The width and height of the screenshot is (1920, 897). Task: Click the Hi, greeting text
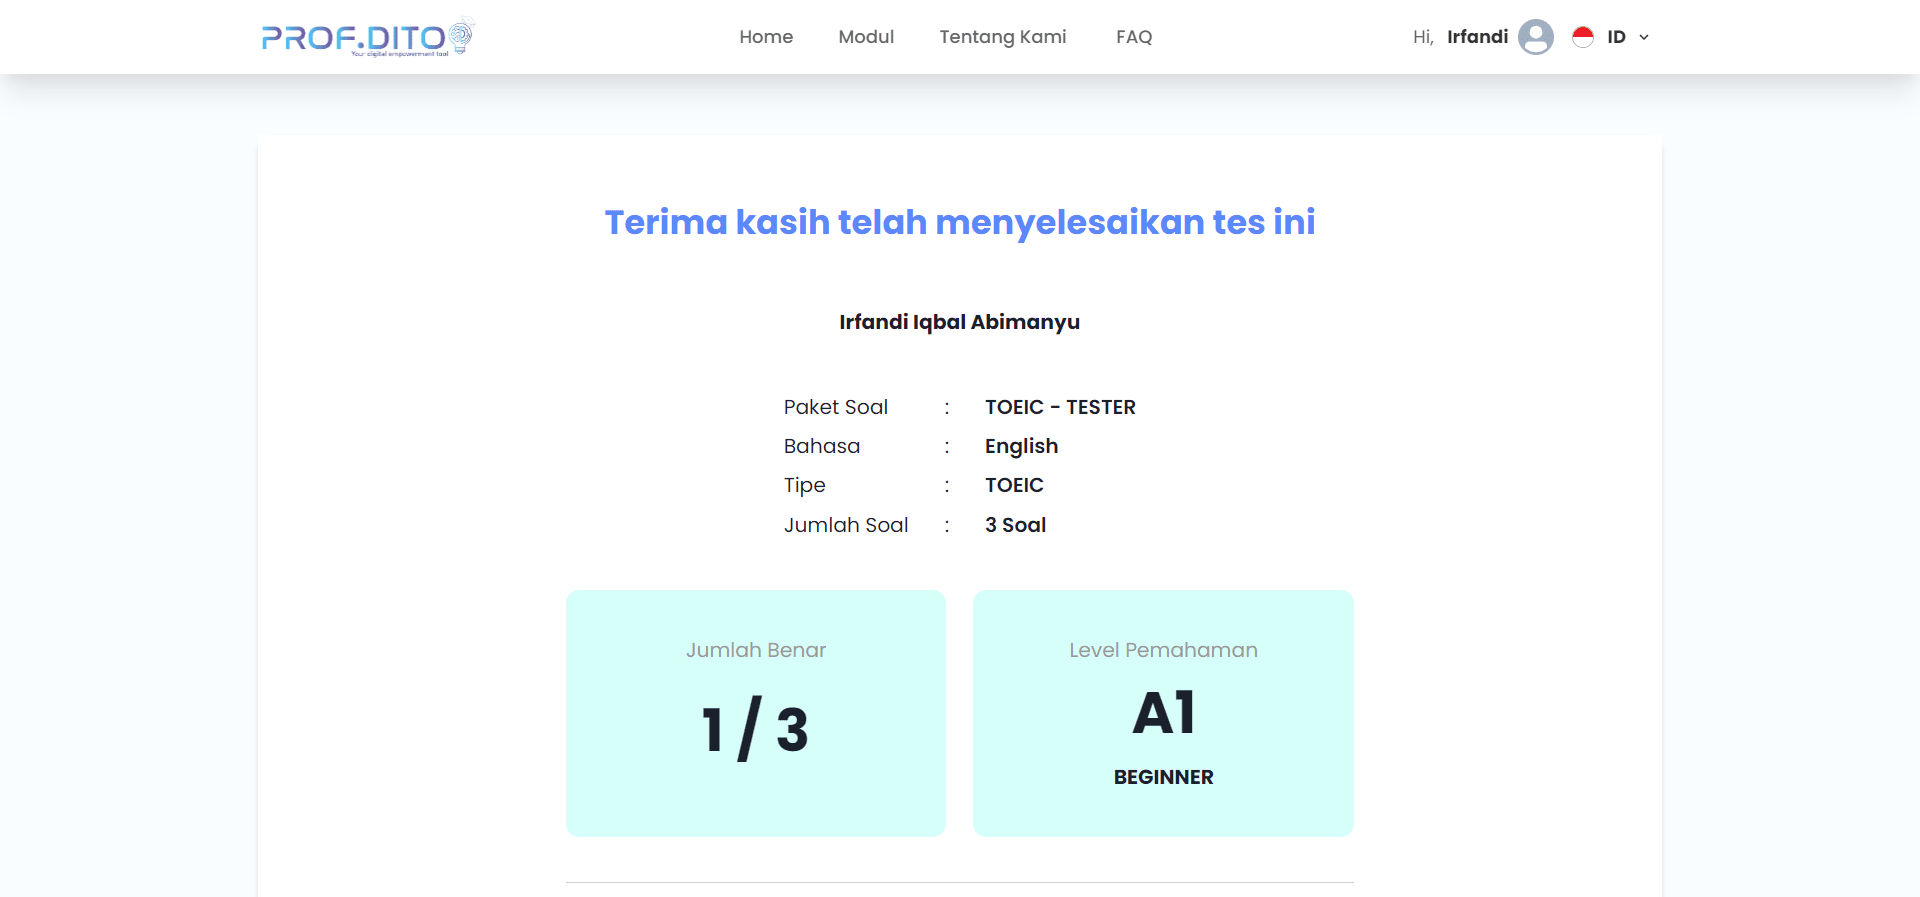(x=1423, y=38)
